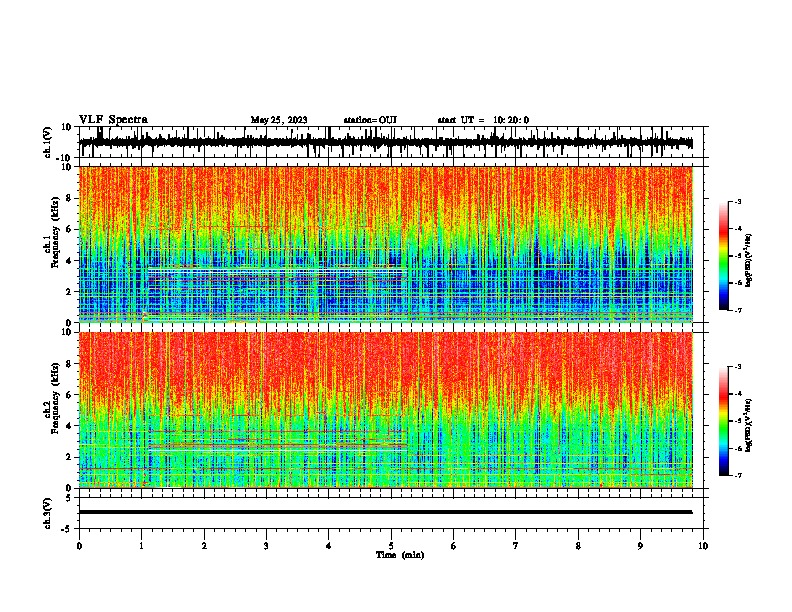Viewport: 792px width, 612px height.
Task: Click time axis tick label "10"
Action: (x=703, y=546)
